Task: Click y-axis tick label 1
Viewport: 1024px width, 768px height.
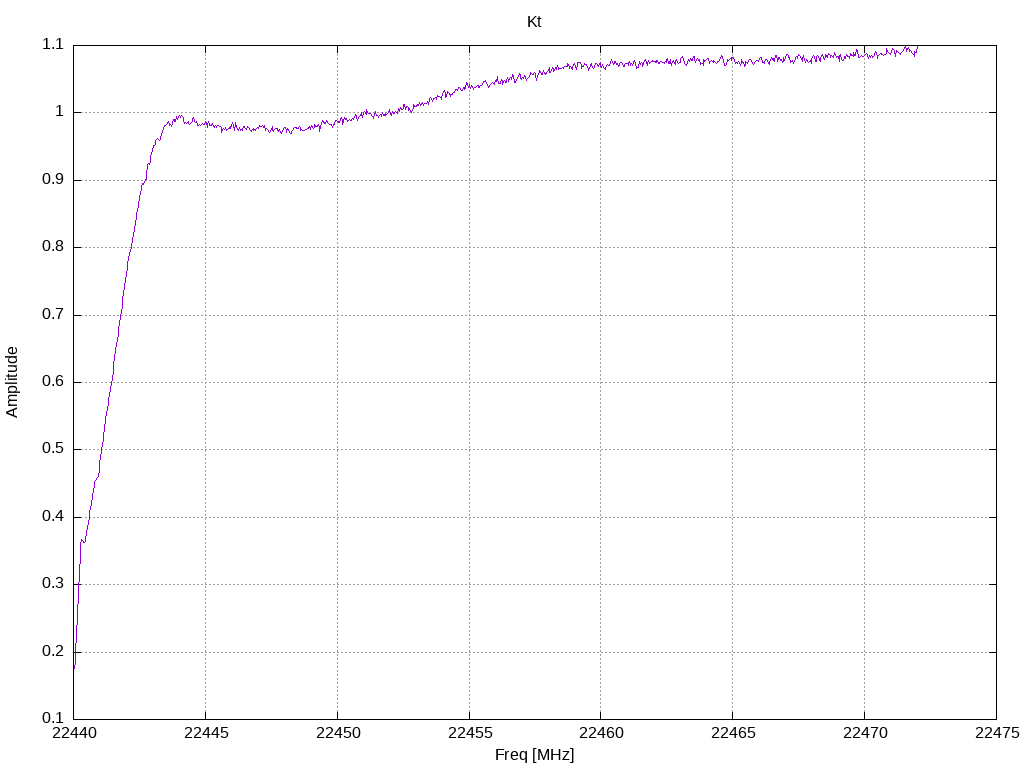Action: [x=59, y=112]
